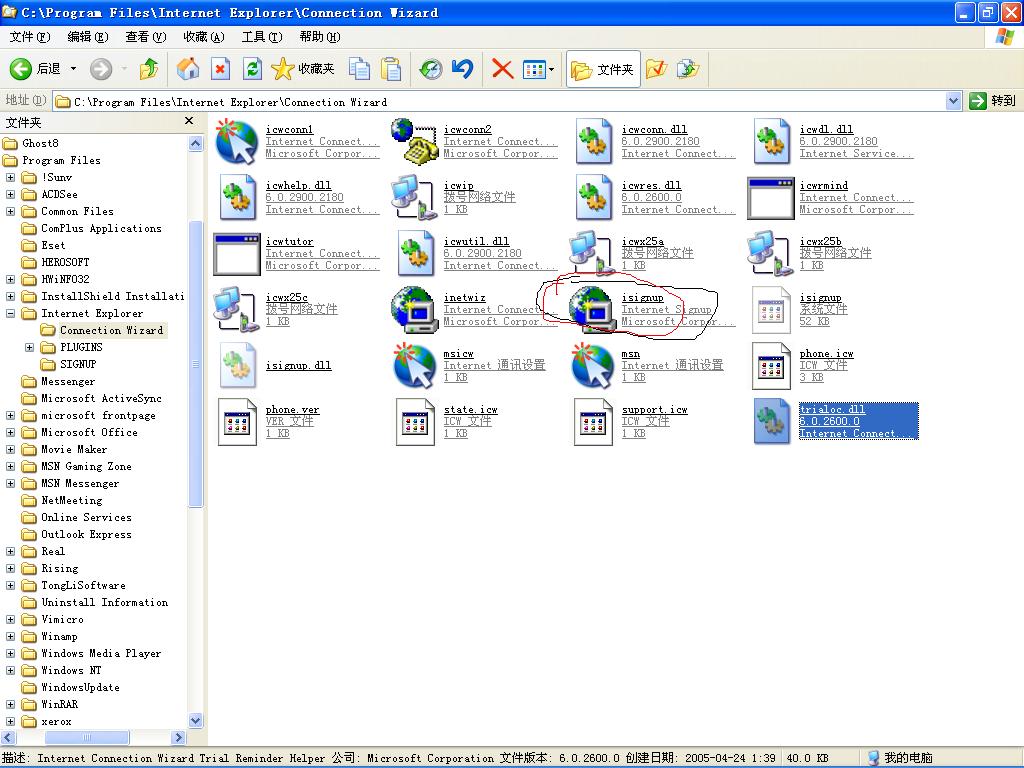The width and height of the screenshot is (1024, 768).
Task: Select the phone.icw file icon
Action: point(771,366)
